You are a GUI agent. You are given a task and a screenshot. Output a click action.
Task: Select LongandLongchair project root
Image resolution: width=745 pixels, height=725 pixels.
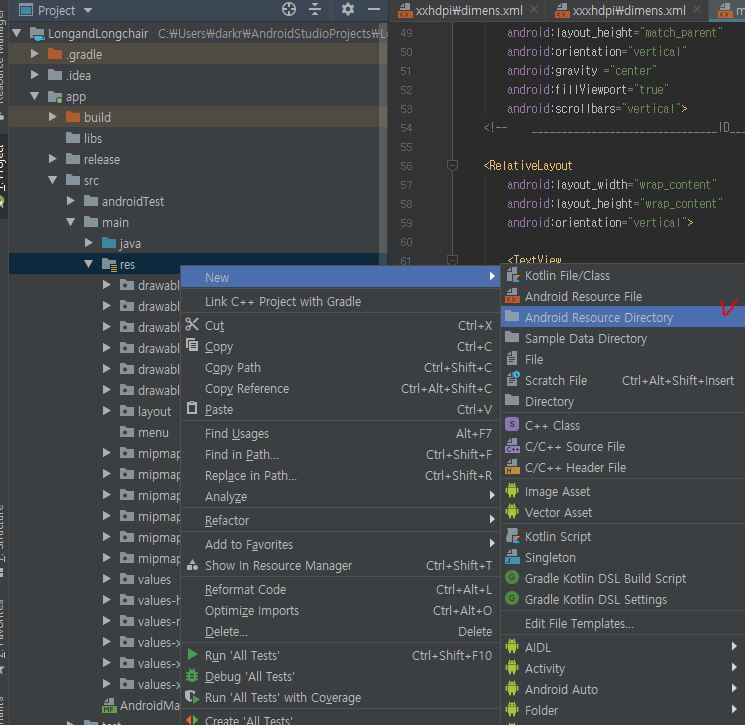pyautogui.click(x=98, y=33)
